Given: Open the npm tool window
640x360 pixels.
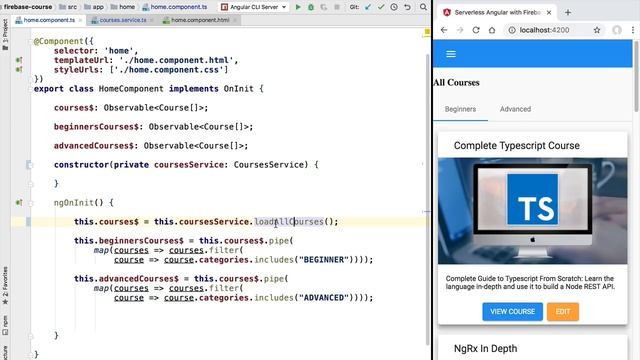Looking at the screenshot, I should tap(5, 325).
